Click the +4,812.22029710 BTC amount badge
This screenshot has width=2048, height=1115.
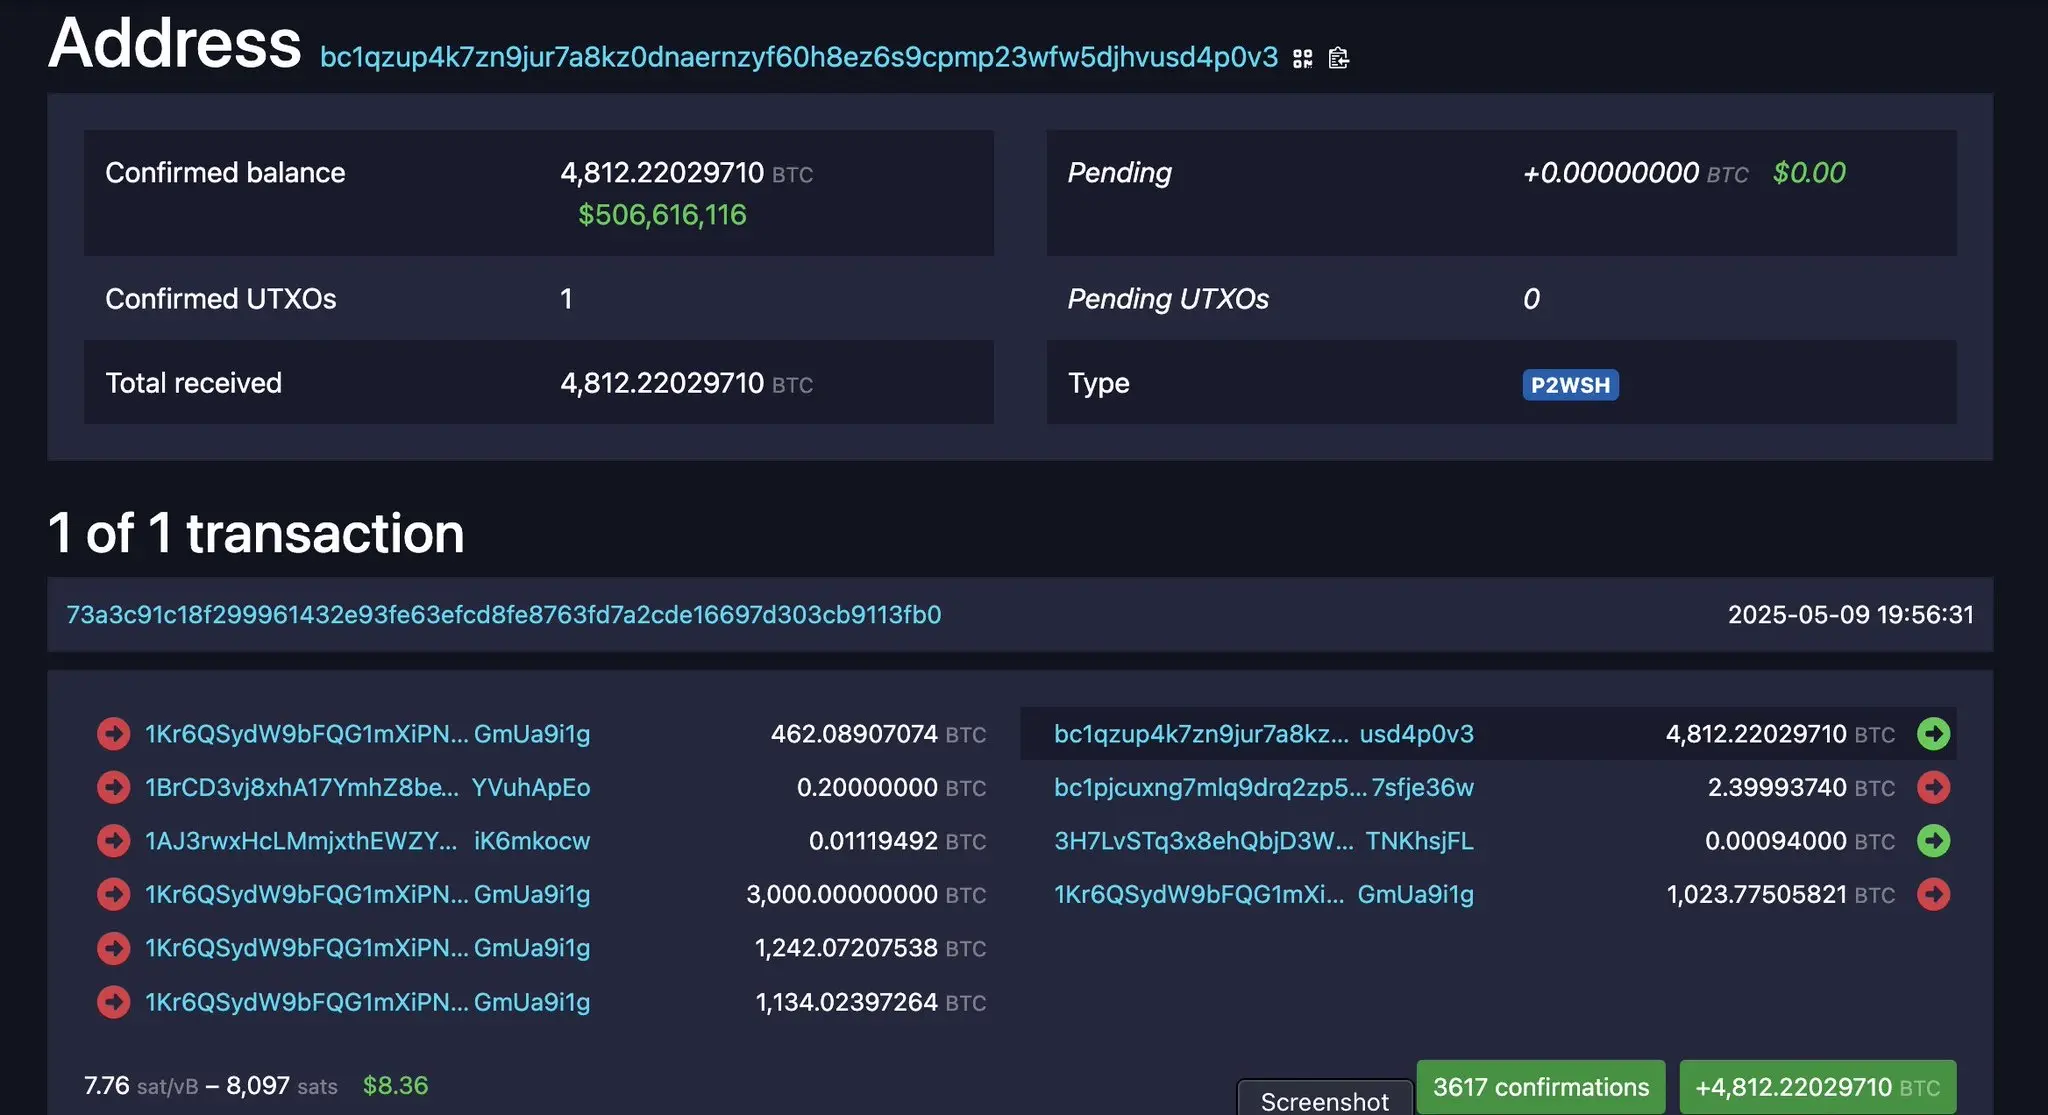pos(1816,1087)
